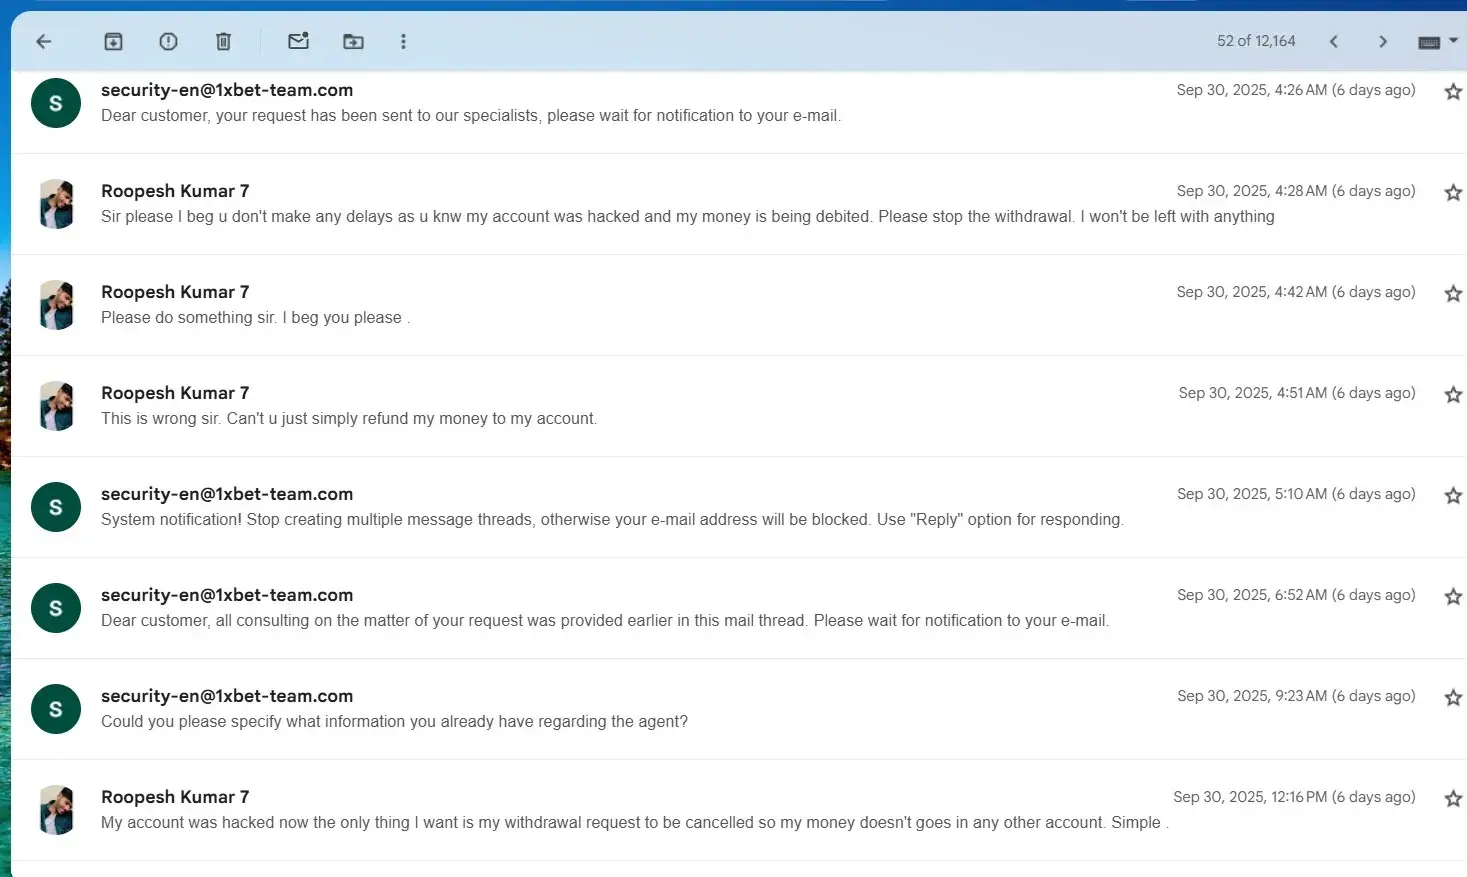Go to the older conversation
1467x877 pixels.
tap(1382, 41)
